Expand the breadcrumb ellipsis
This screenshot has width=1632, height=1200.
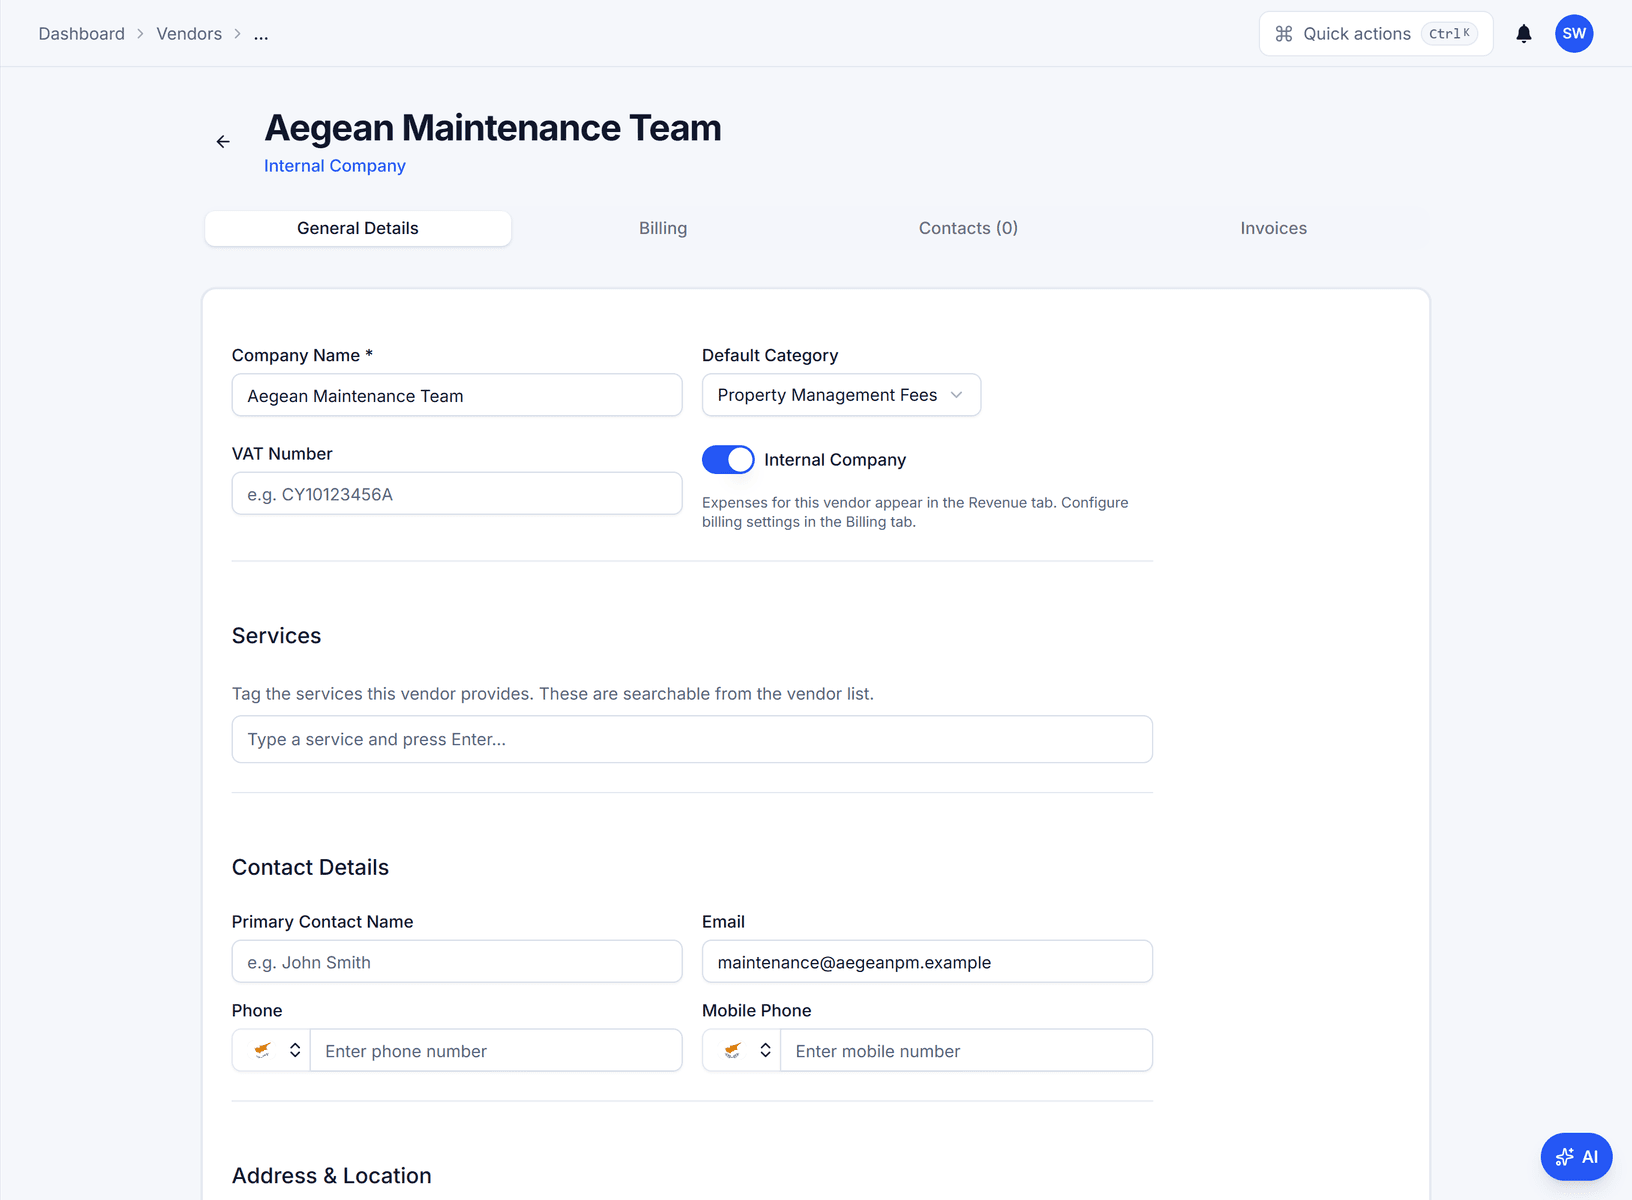[x=261, y=34]
